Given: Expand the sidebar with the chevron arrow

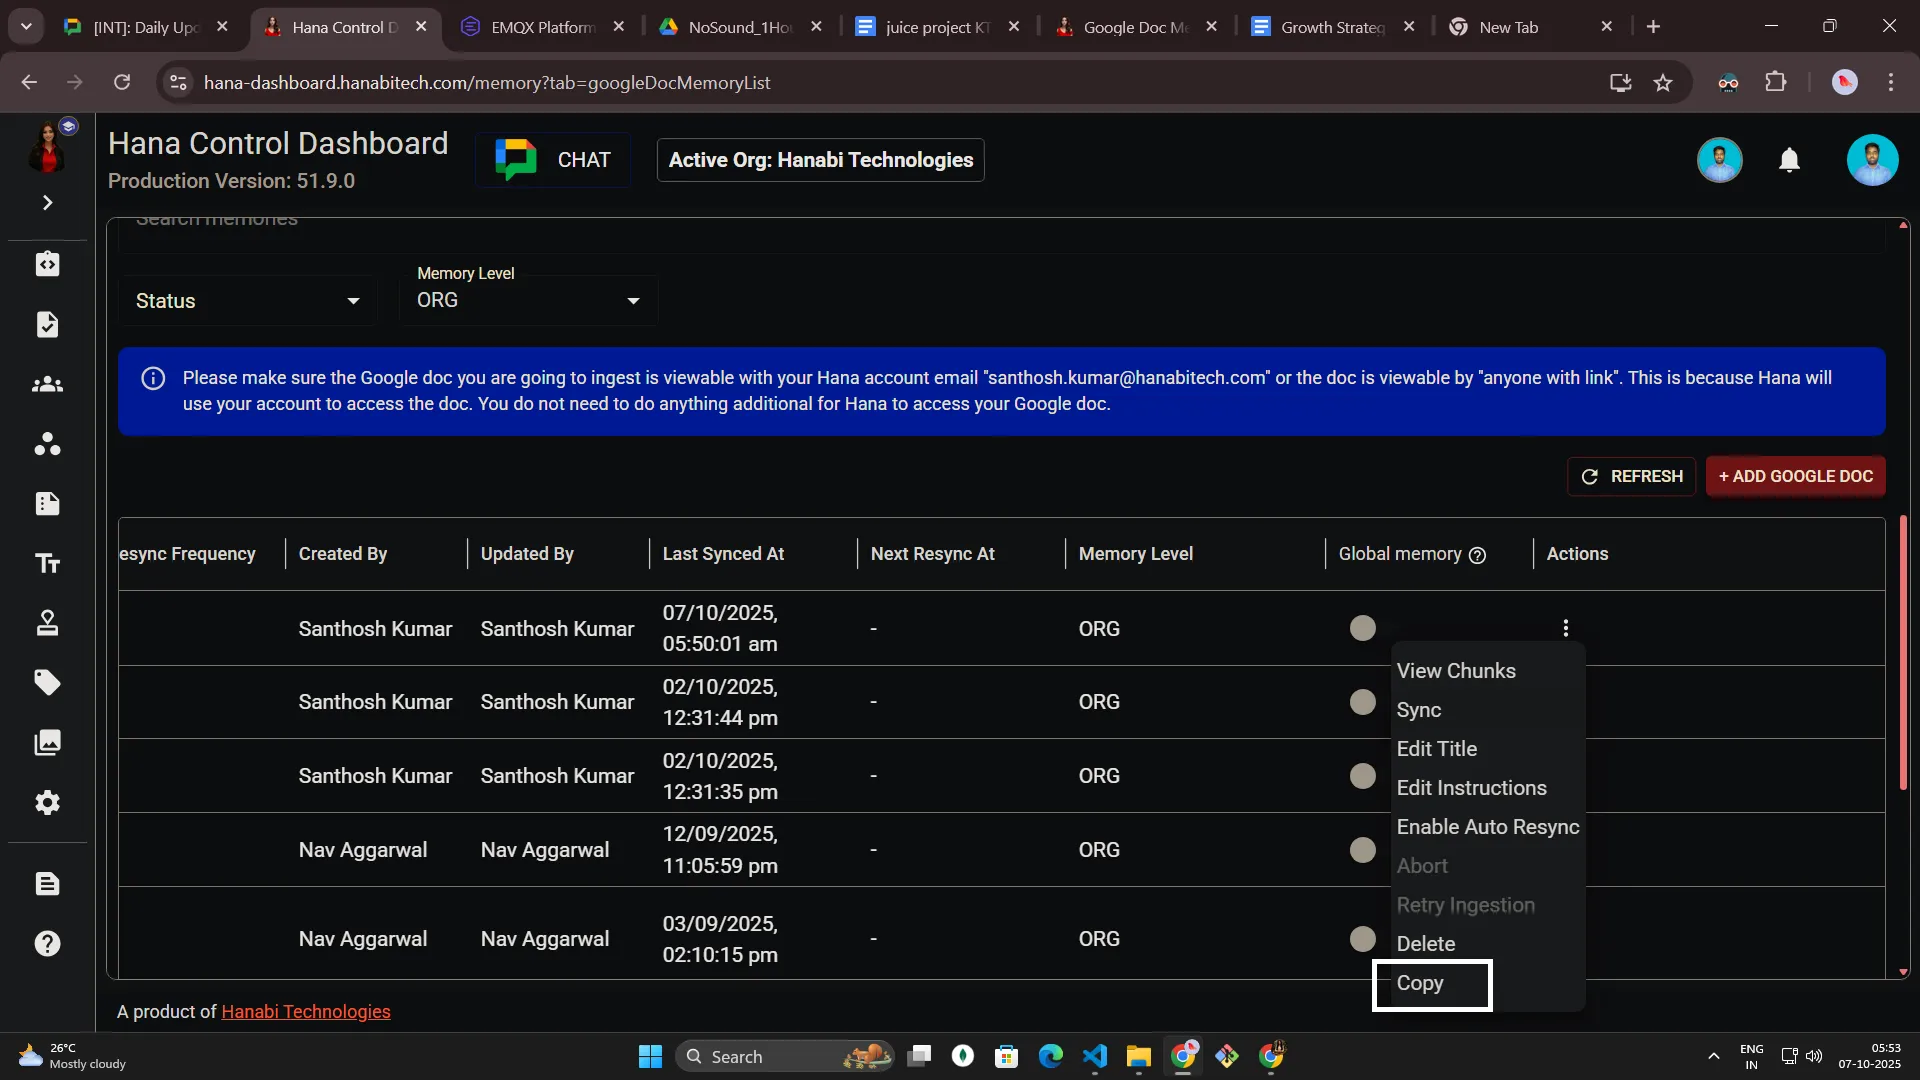Looking at the screenshot, I should 47,202.
